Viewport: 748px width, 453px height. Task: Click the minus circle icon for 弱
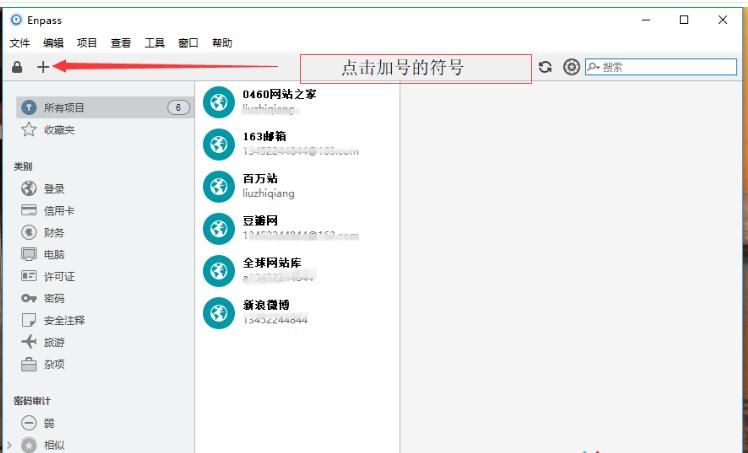pyautogui.click(x=29, y=423)
